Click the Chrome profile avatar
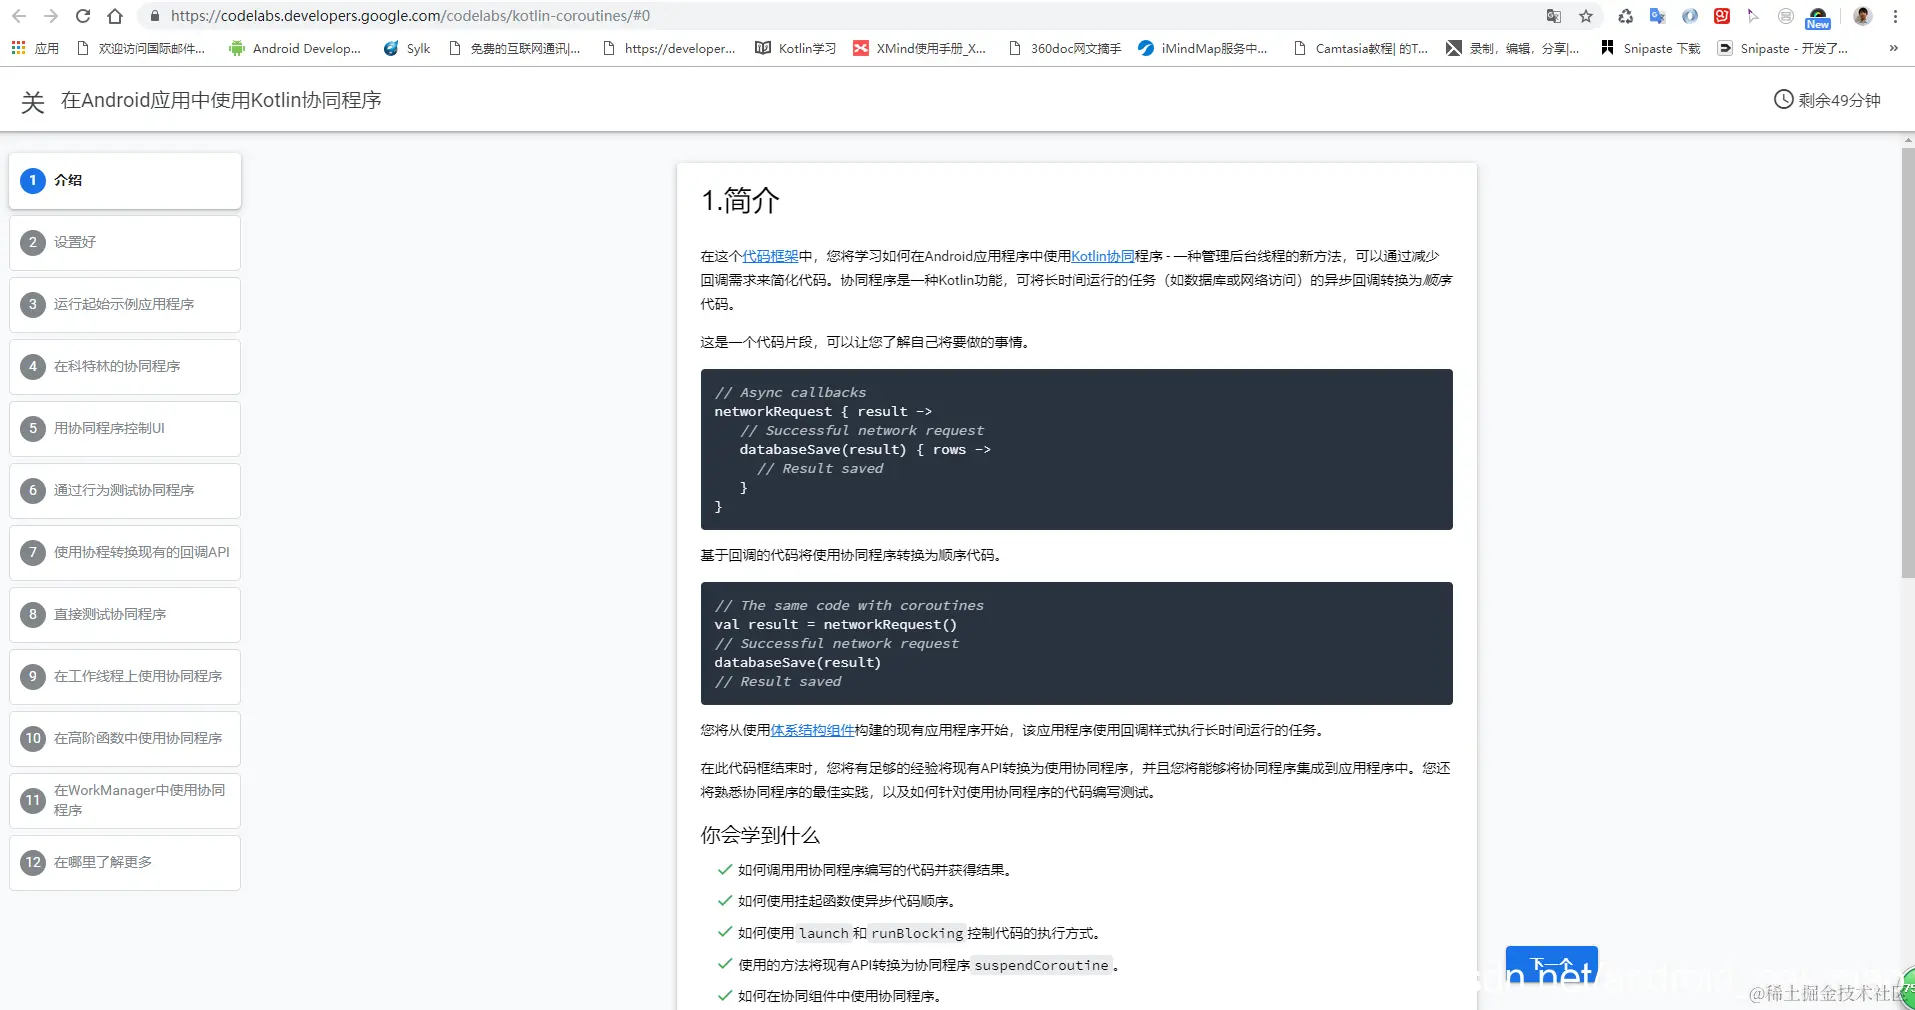The image size is (1915, 1010). click(x=1862, y=16)
